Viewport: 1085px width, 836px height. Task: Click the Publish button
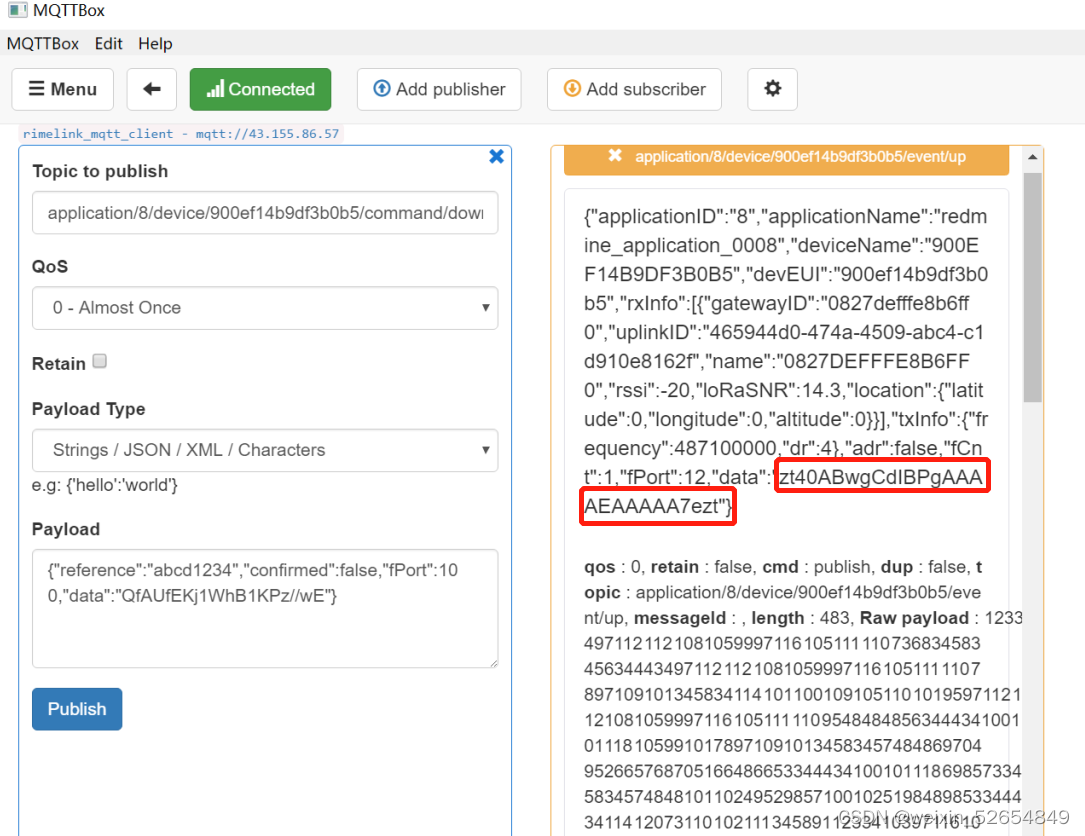tap(76, 708)
